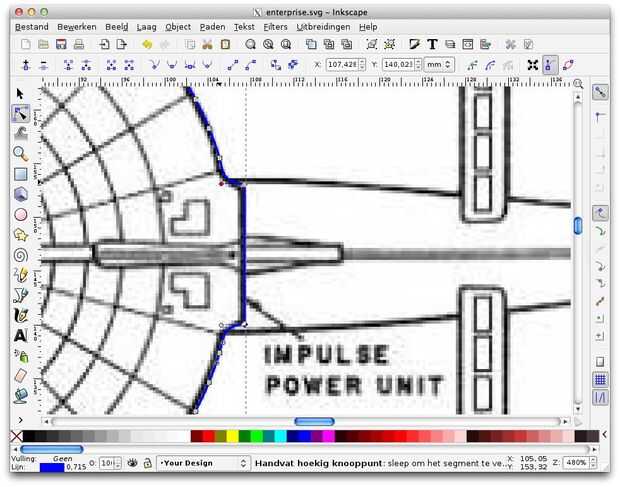Open the Uitbreidingen menu

tap(323, 27)
